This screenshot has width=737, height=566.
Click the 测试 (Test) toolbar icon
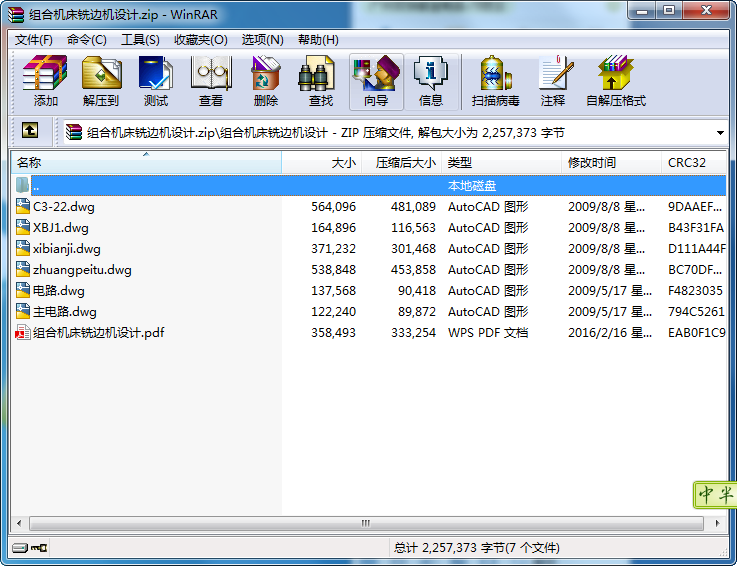[156, 81]
